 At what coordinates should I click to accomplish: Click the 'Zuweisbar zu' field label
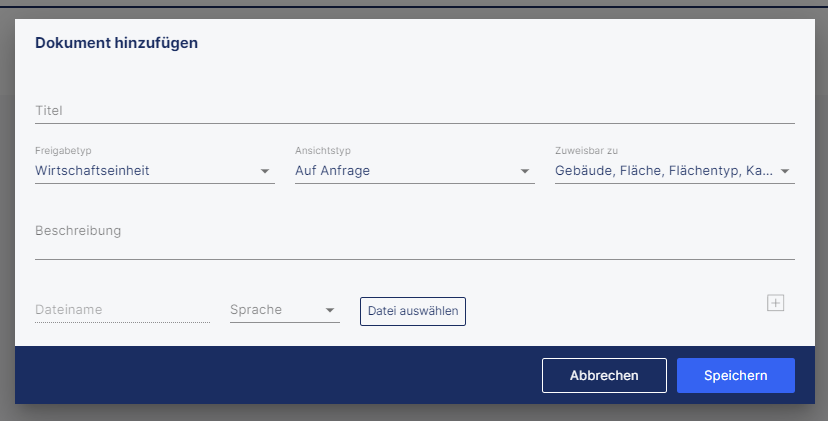pos(579,150)
